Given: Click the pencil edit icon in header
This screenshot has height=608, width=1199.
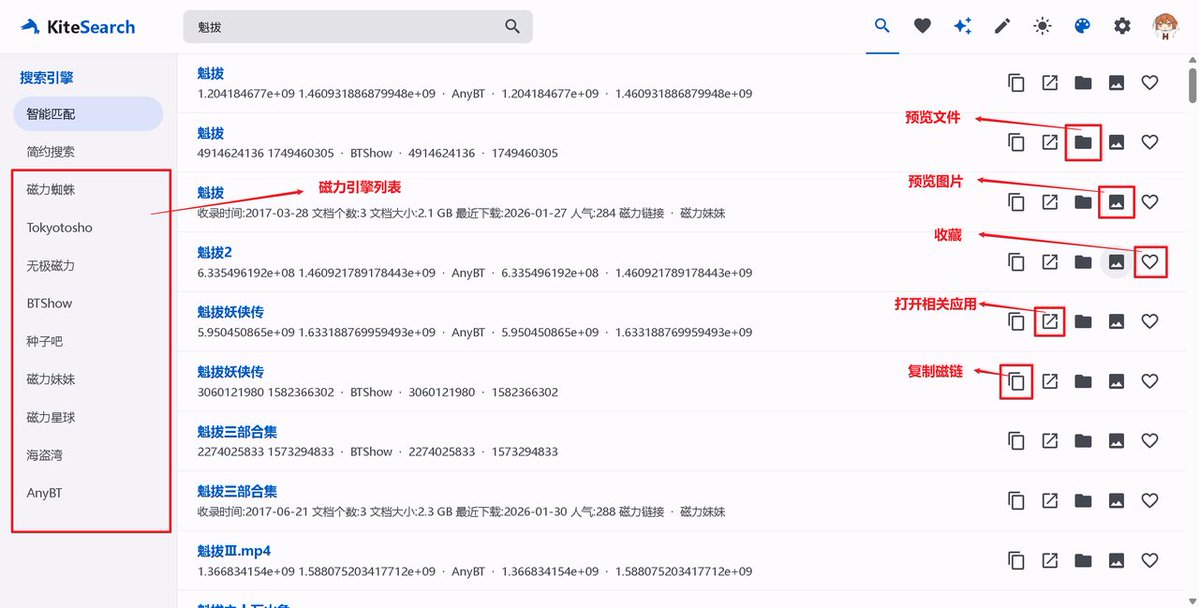Looking at the screenshot, I should coord(1002,27).
